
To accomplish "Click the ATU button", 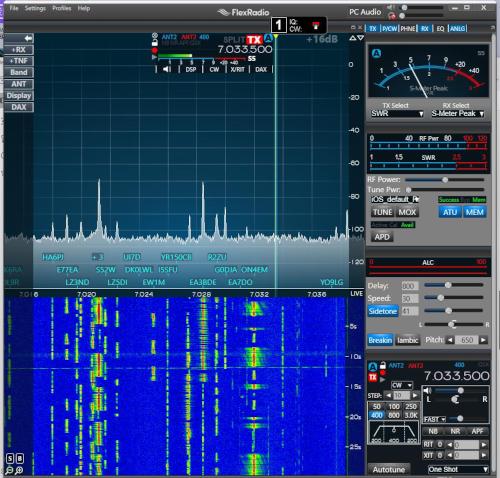I will 450,212.
